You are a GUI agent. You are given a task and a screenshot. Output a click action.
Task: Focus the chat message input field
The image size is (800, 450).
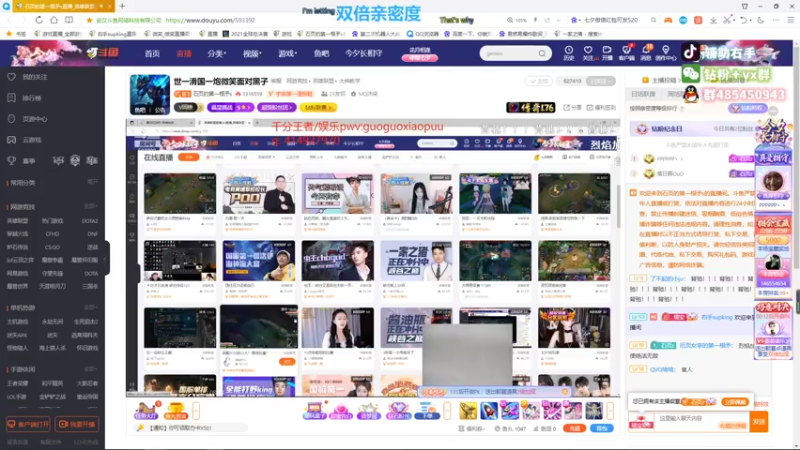click(x=702, y=422)
